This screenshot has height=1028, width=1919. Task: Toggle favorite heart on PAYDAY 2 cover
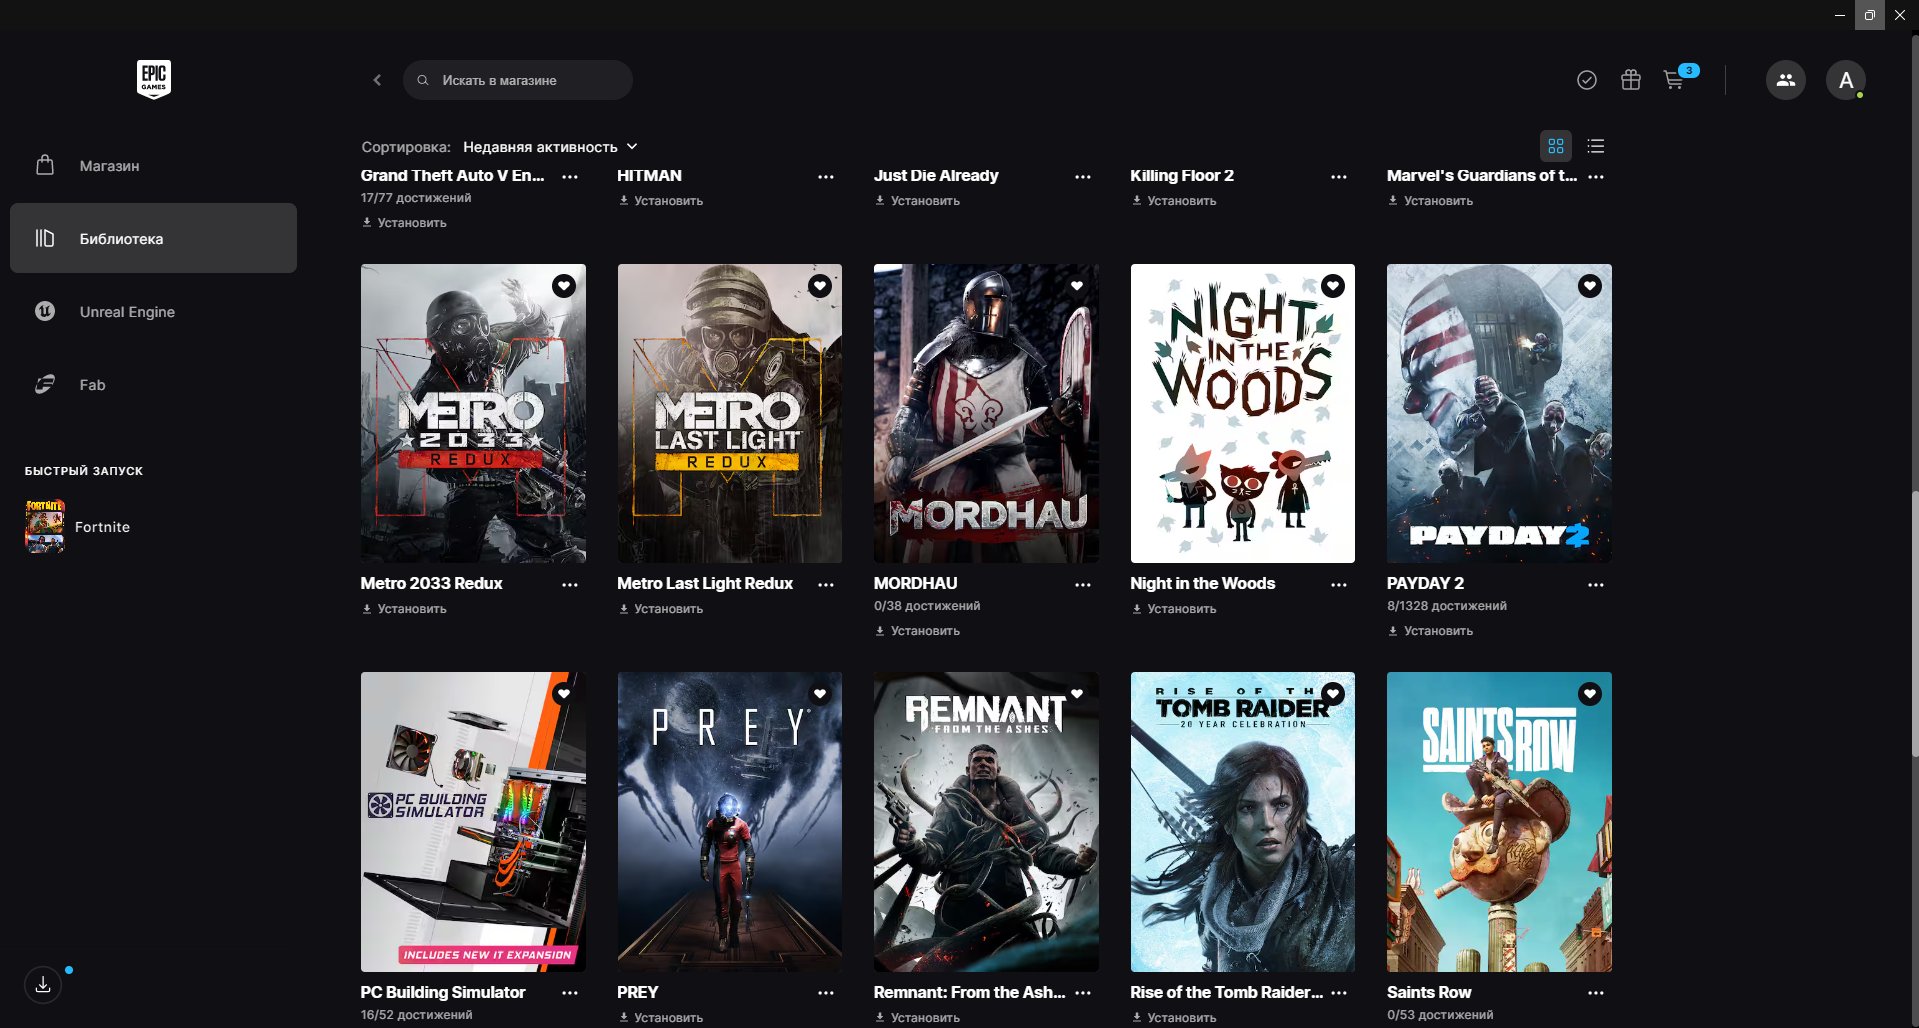click(x=1589, y=286)
